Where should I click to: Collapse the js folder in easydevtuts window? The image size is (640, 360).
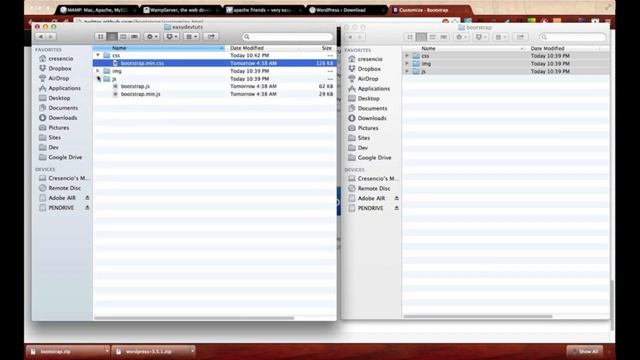[x=98, y=79]
